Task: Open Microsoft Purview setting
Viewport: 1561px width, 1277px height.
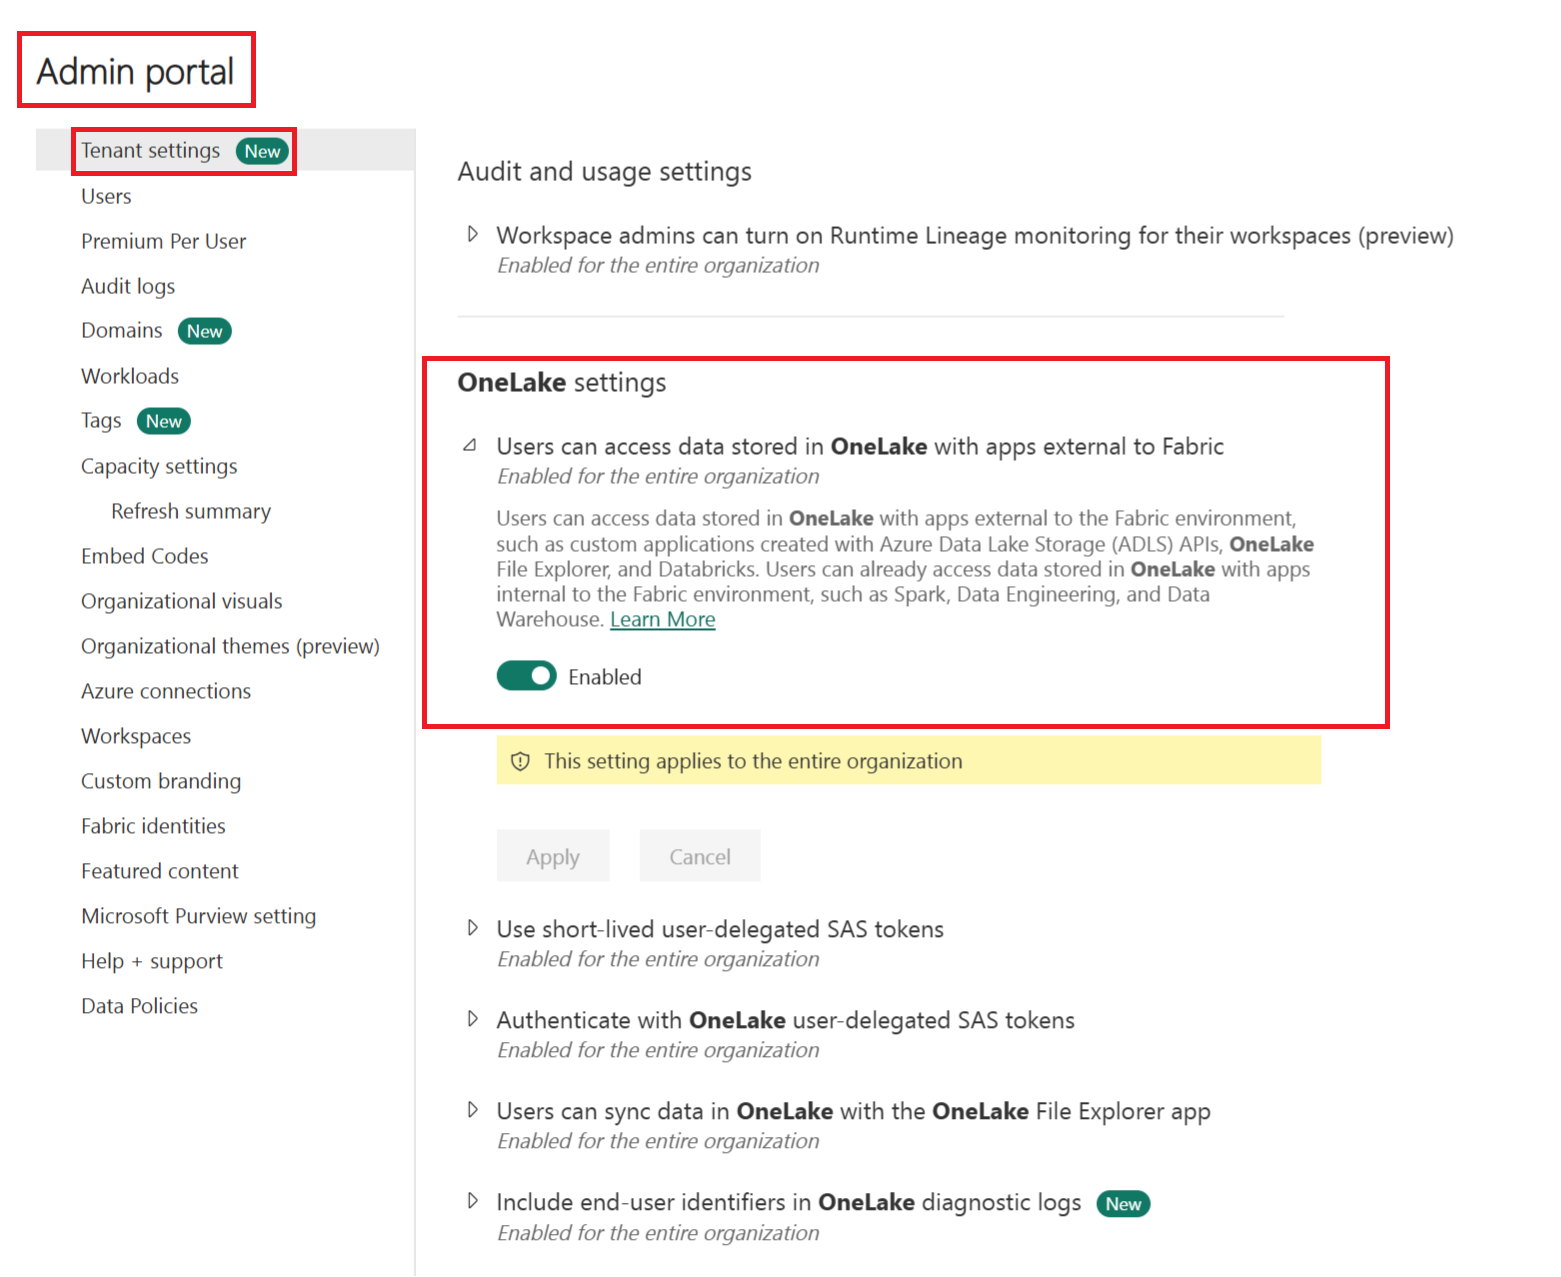Action: click(198, 916)
